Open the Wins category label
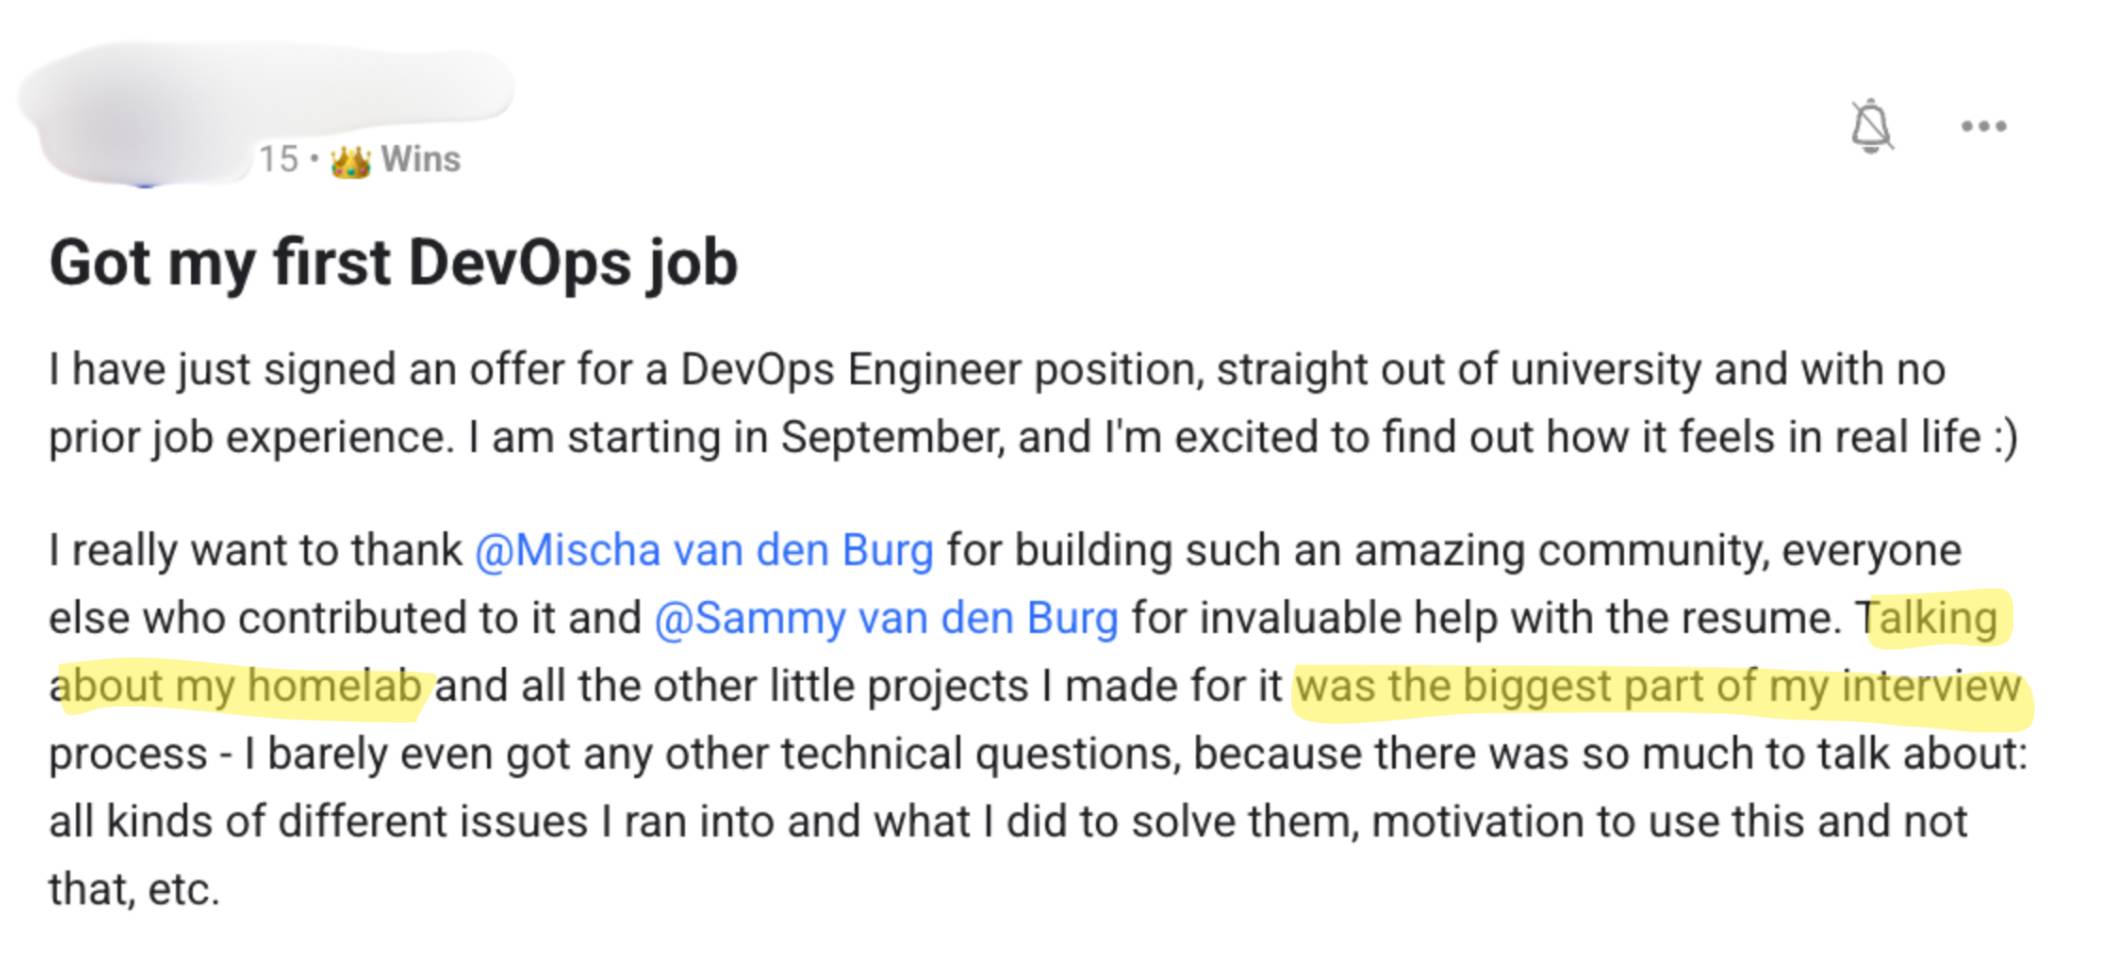The width and height of the screenshot is (2107, 963). coord(420,159)
